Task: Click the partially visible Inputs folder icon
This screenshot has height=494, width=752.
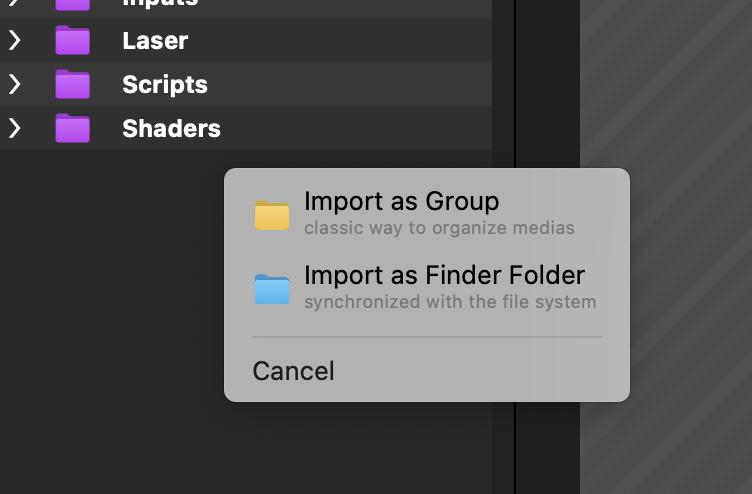Action: point(72,4)
